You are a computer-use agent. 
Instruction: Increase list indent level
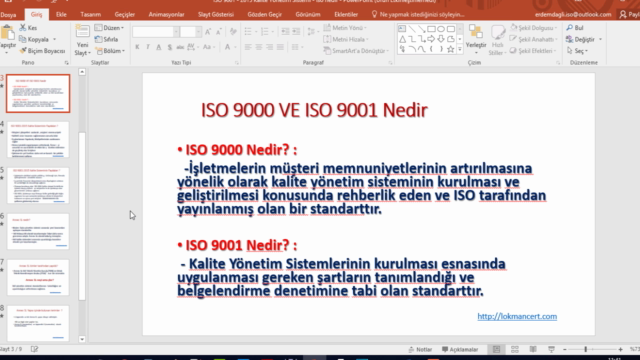[296, 31]
